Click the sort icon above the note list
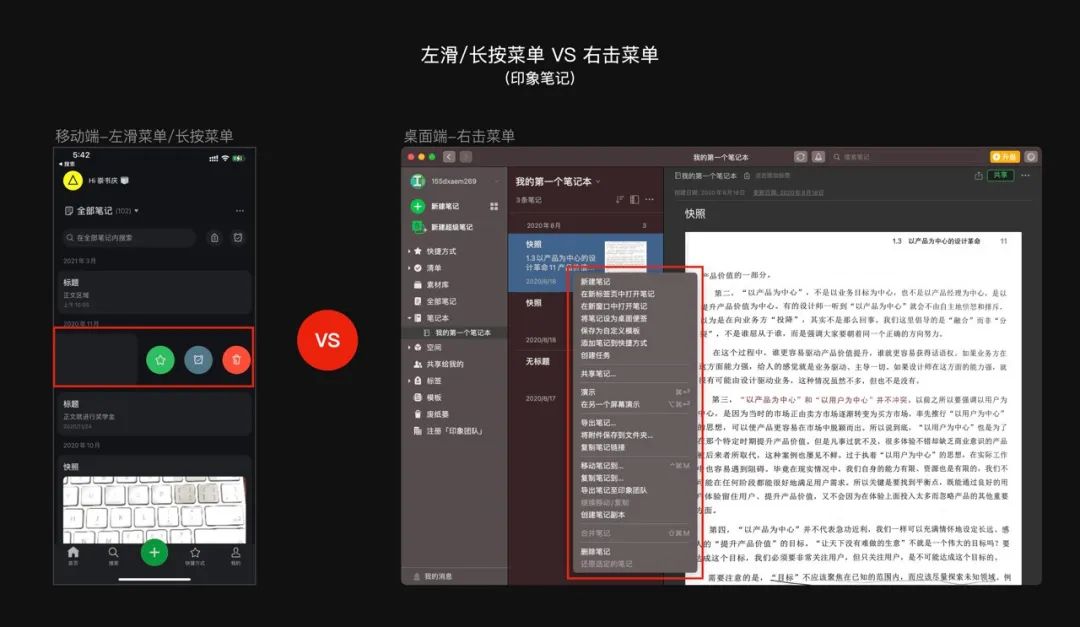This screenshot has height=627, width=1080. click(x=620, y=200)
